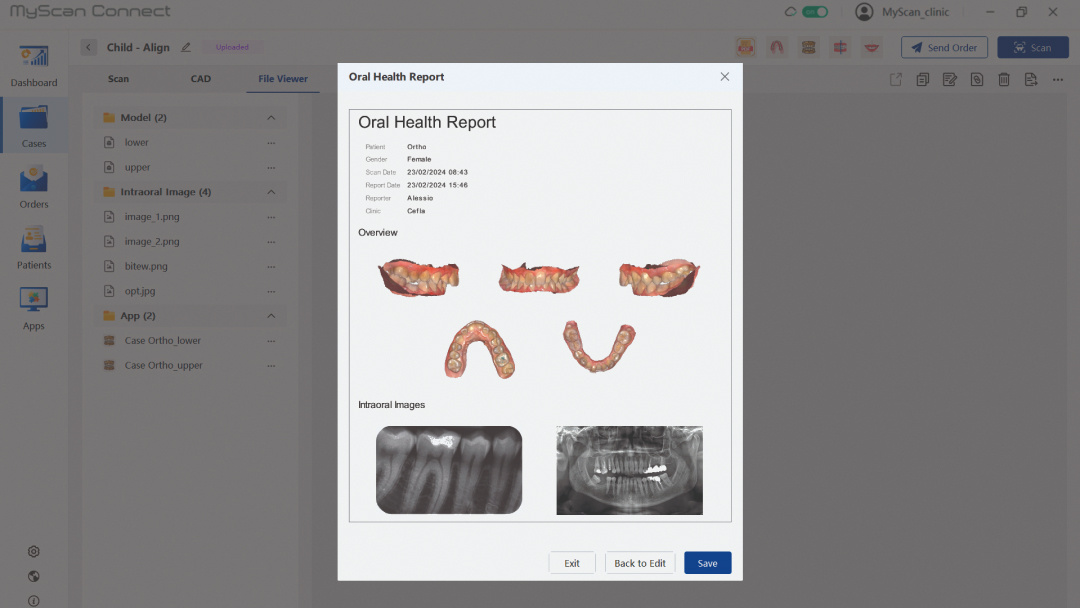Save the Oral Health Report
Image resolution: width=1080 pixels, height=608 pixels.
(707, 562)
